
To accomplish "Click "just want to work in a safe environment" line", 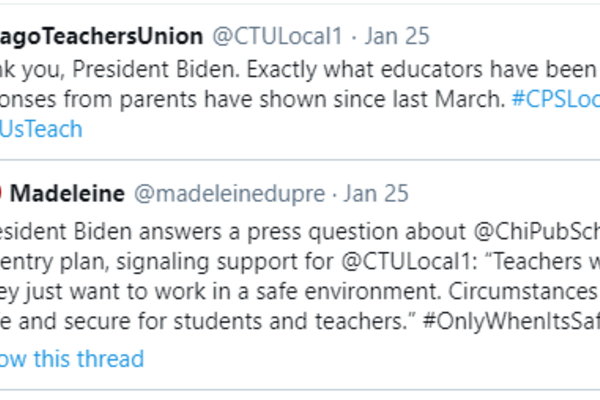I will click(200, 296).
